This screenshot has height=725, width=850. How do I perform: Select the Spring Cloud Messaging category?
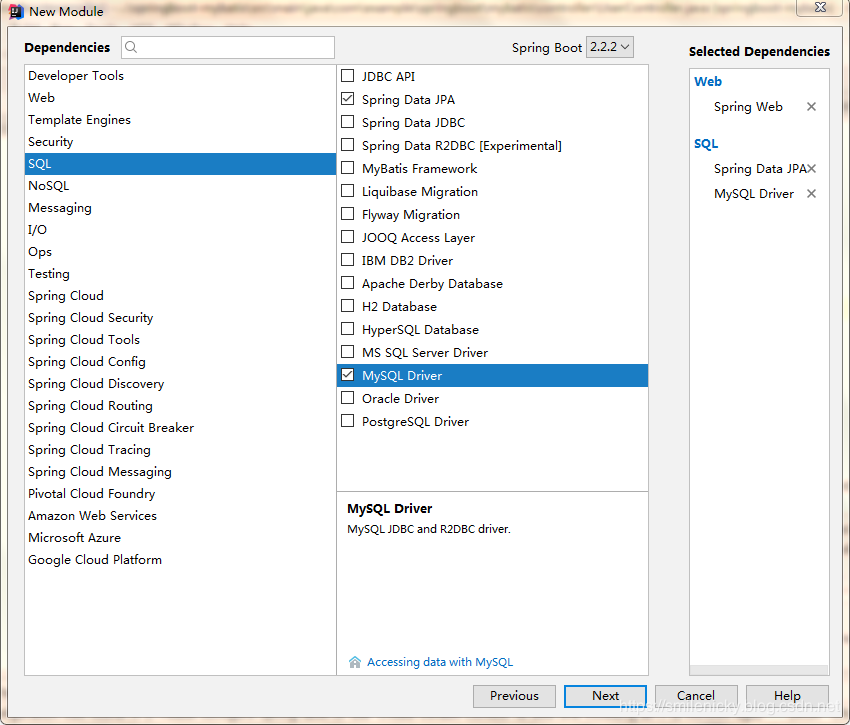point(180,472)
